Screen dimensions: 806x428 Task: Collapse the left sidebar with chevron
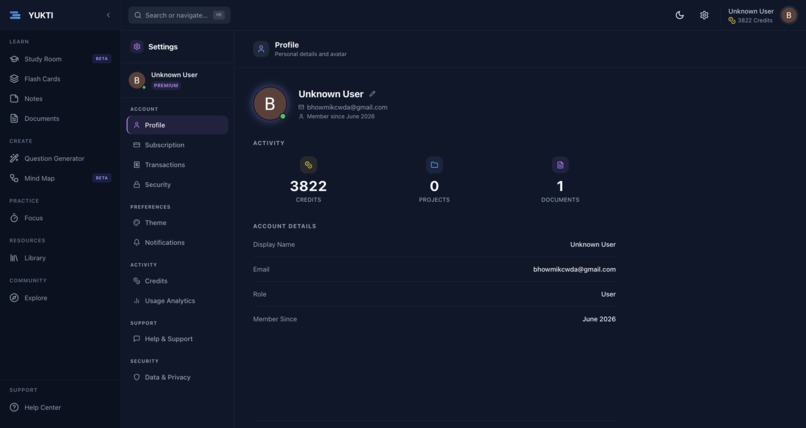(108, 15)
